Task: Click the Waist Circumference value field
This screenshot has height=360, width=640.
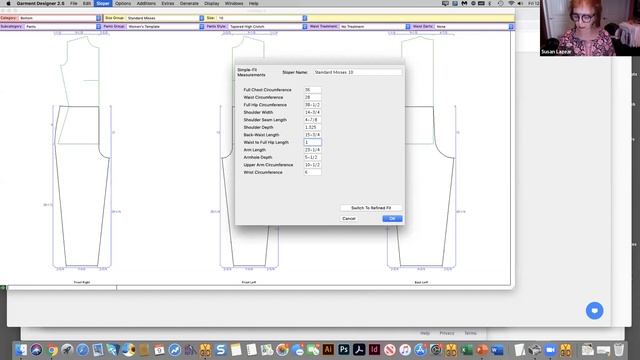Action: 312,97
